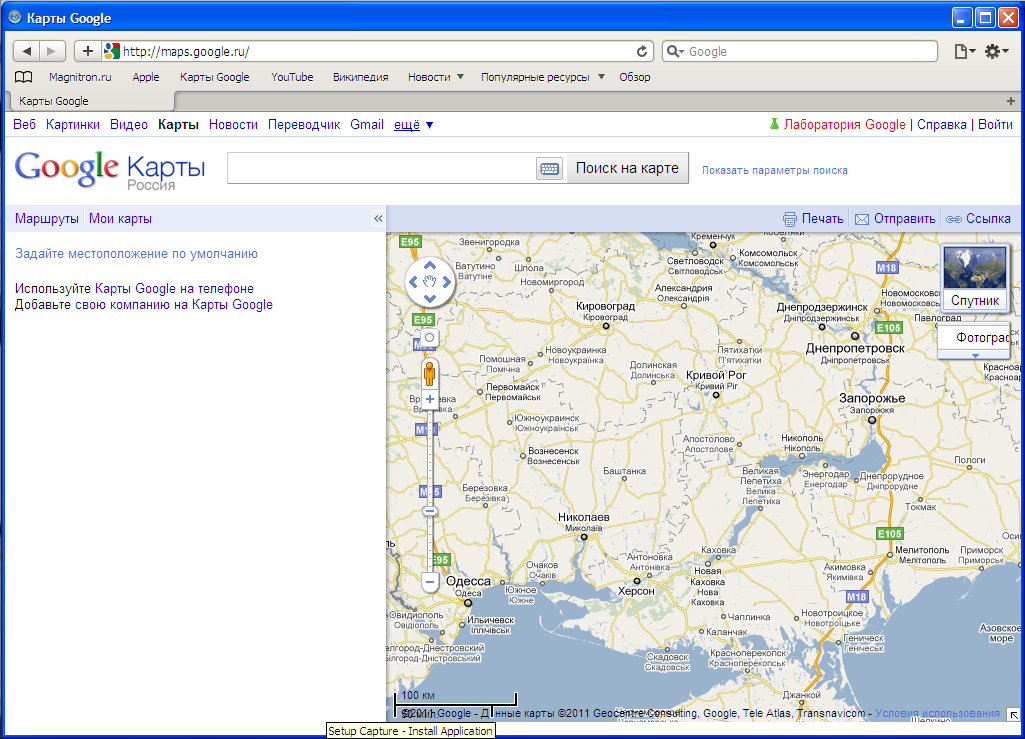Toggle the overview map arrow in the map corner
This screenshot has height=739, width=1025.
point(1014,715)
